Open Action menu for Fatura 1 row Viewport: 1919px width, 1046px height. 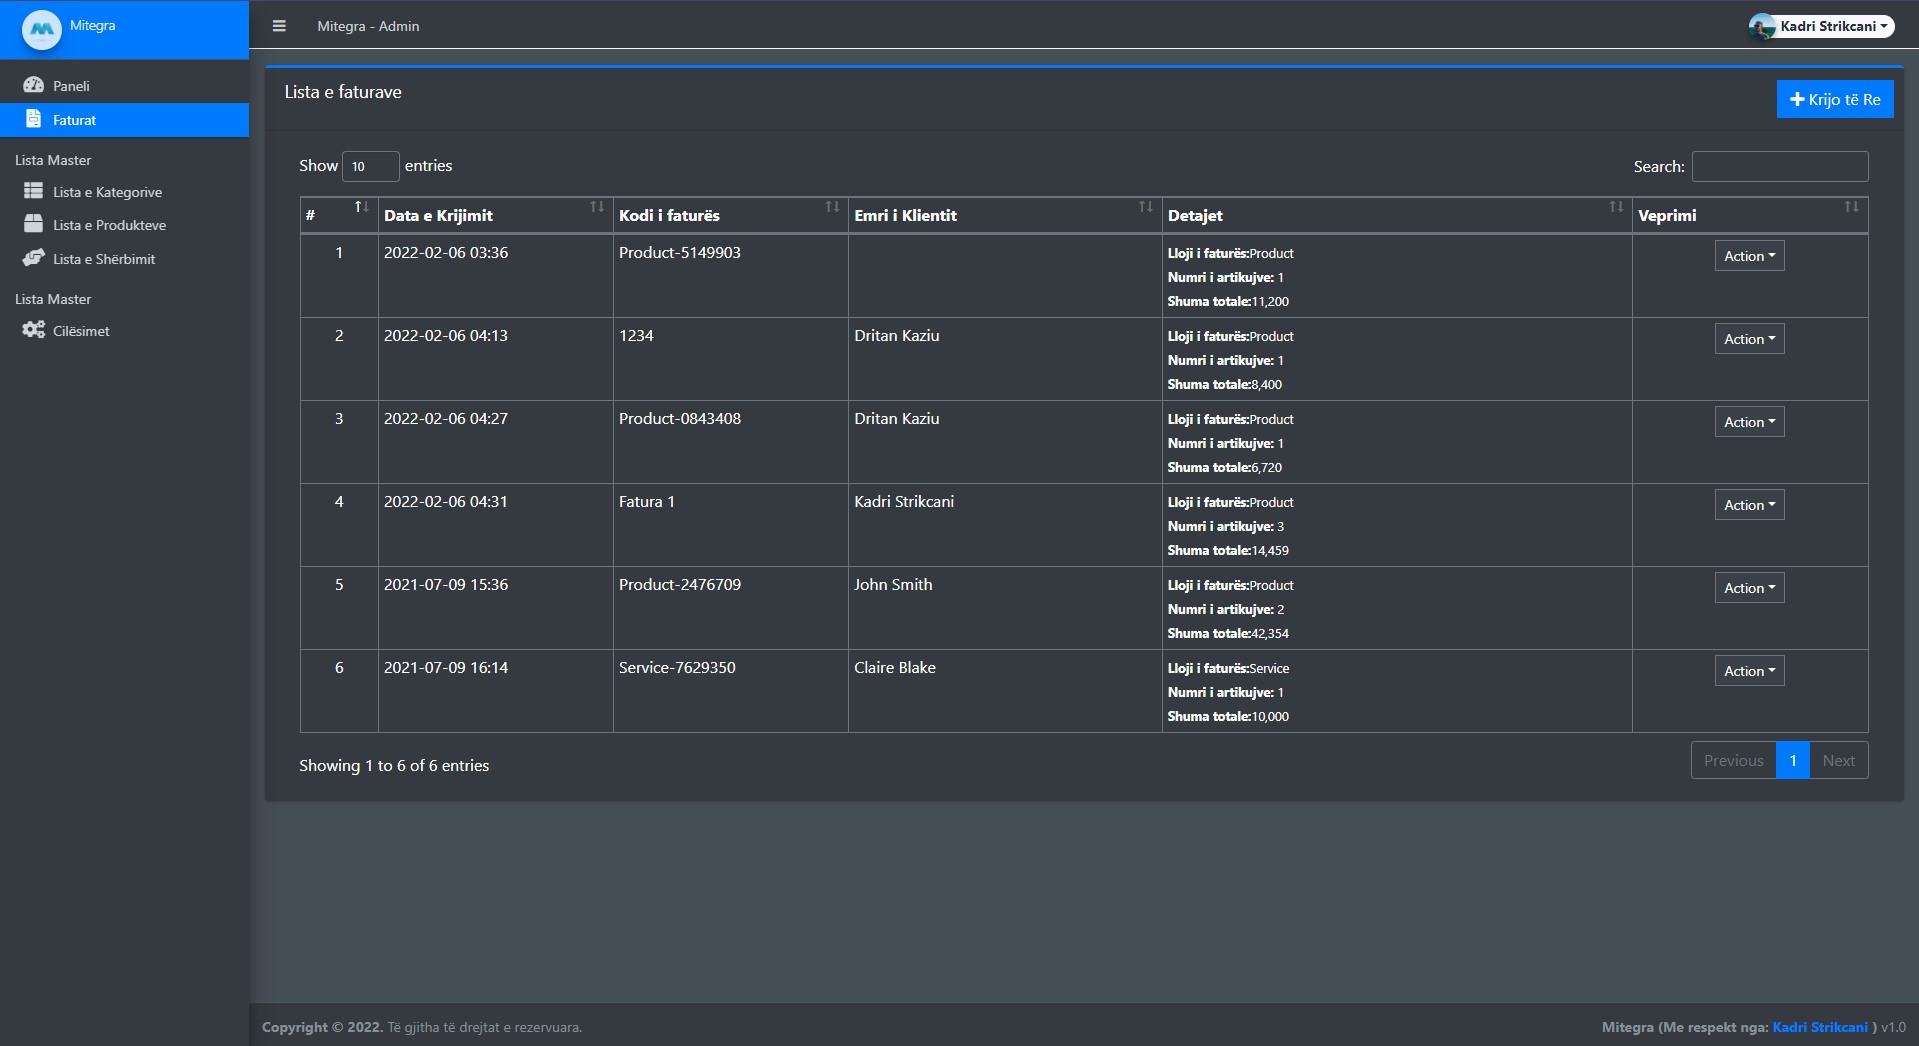1749,505
